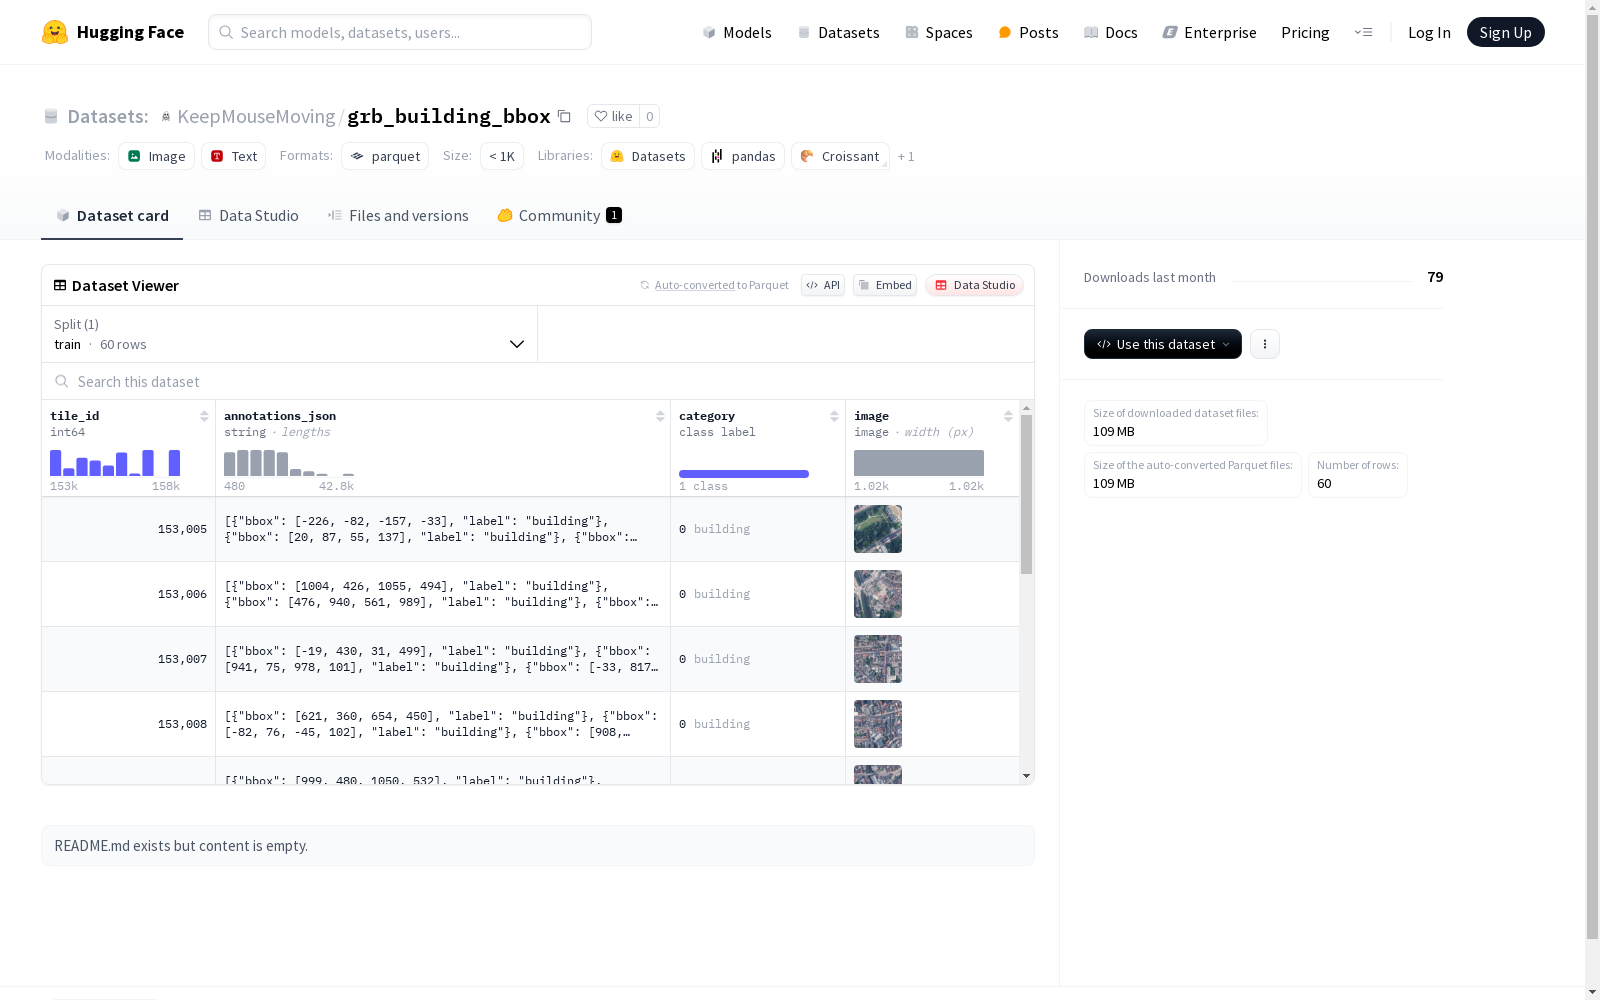Click the search magnifier in dataset search
The width and height of the screenshot is (1600, 1000).
tap(62, 381)
